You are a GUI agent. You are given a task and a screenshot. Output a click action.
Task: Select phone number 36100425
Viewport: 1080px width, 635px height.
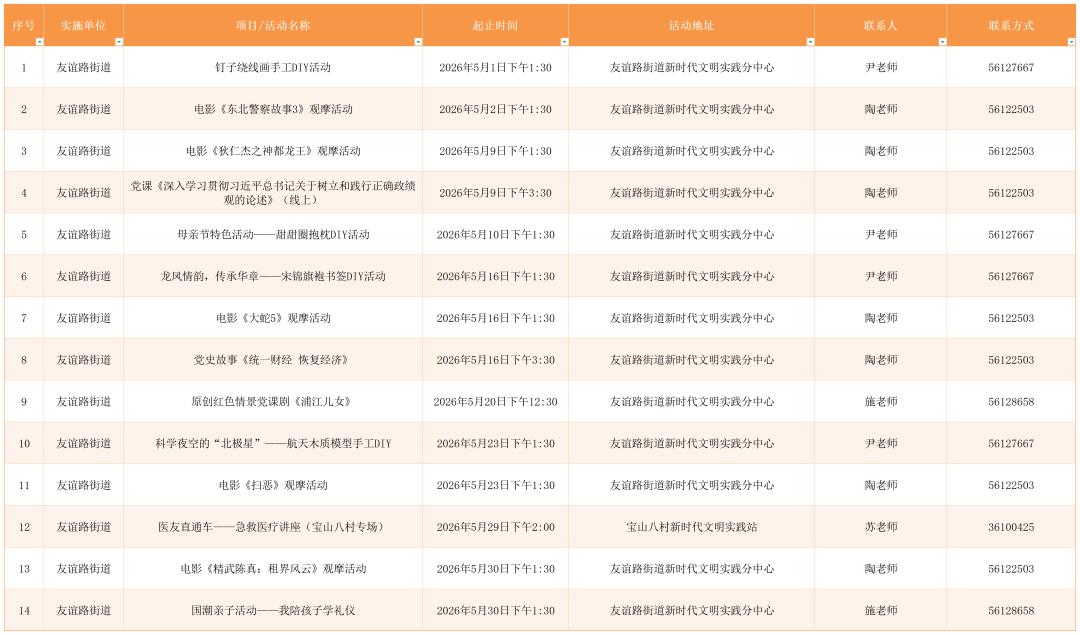click(1011, 525)
